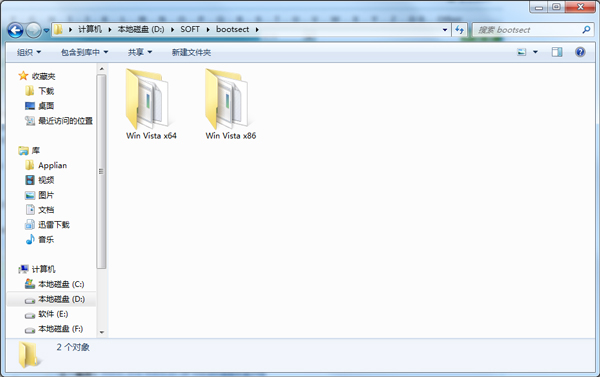Open the 视频 library

(x=46, y=180)
